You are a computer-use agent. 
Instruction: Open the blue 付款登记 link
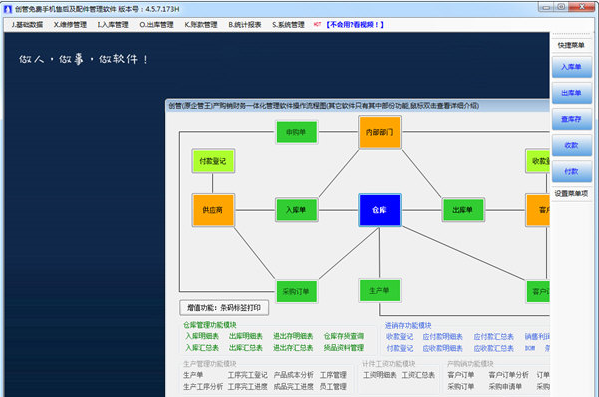[400, 348]
